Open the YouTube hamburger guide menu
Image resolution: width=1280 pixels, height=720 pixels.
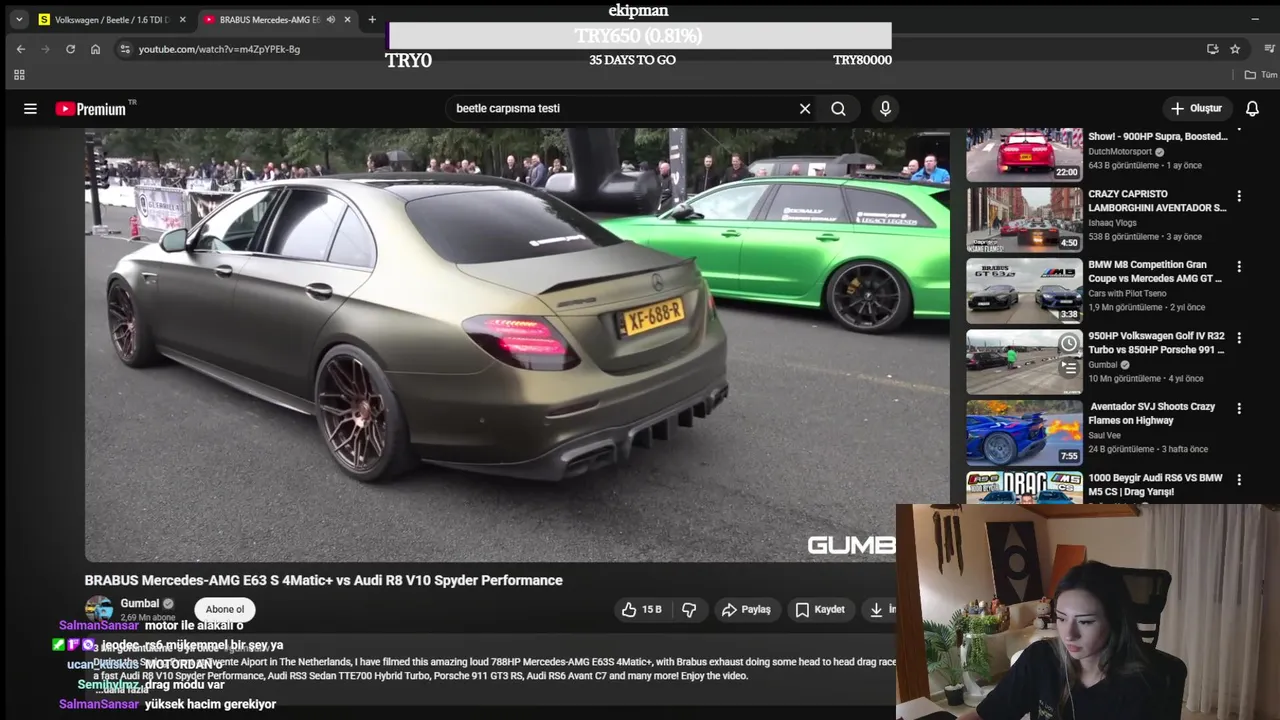(30, 109)
